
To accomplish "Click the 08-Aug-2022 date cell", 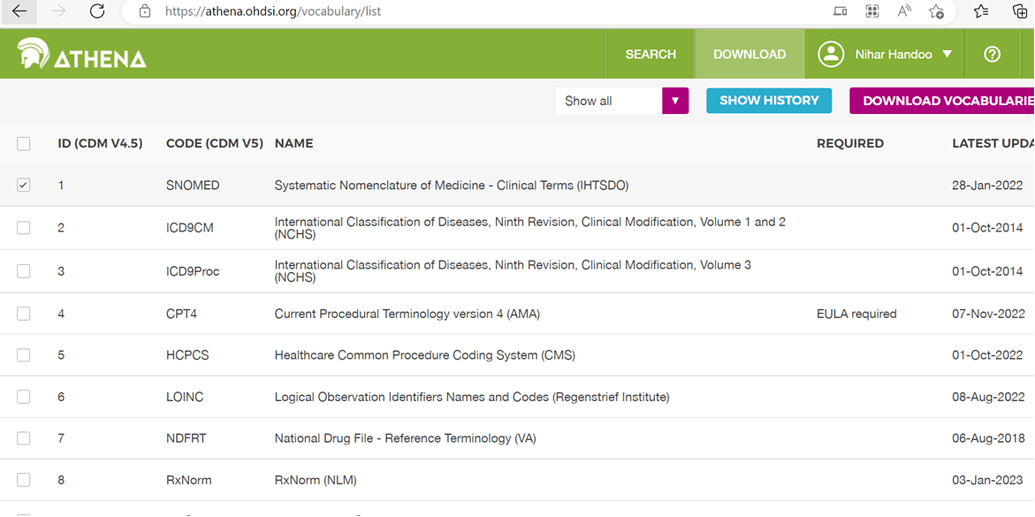I will point(988,397).
